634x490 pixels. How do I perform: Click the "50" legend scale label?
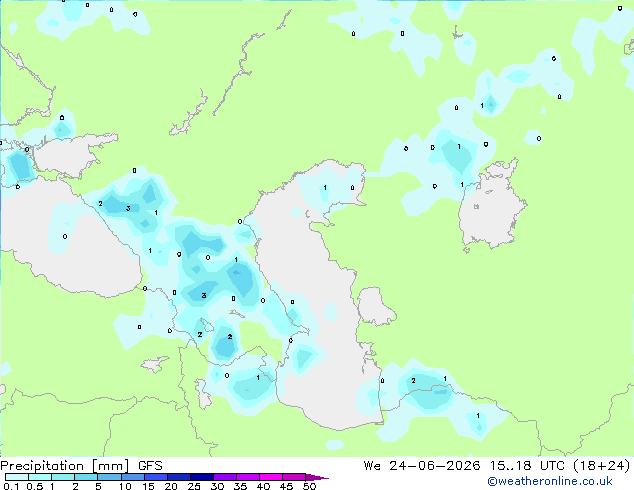309,486
